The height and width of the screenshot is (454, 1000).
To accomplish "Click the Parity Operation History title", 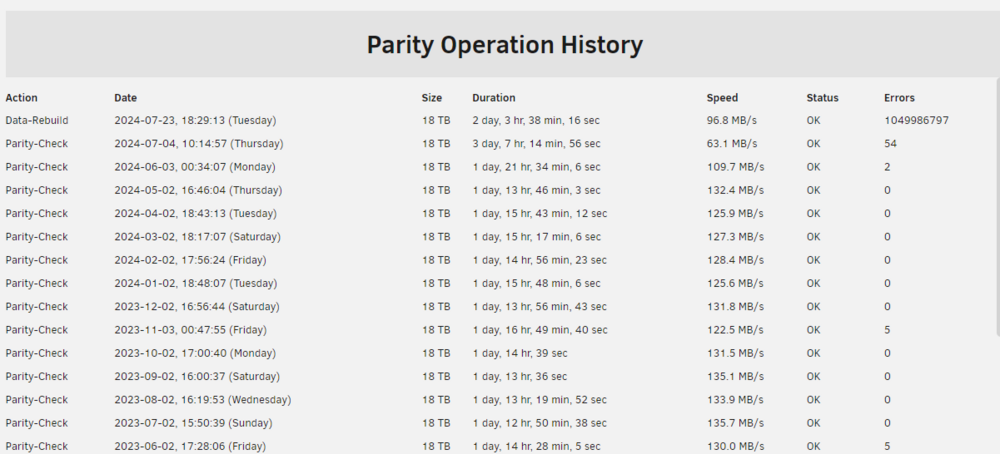I will (x=504, y=45).
